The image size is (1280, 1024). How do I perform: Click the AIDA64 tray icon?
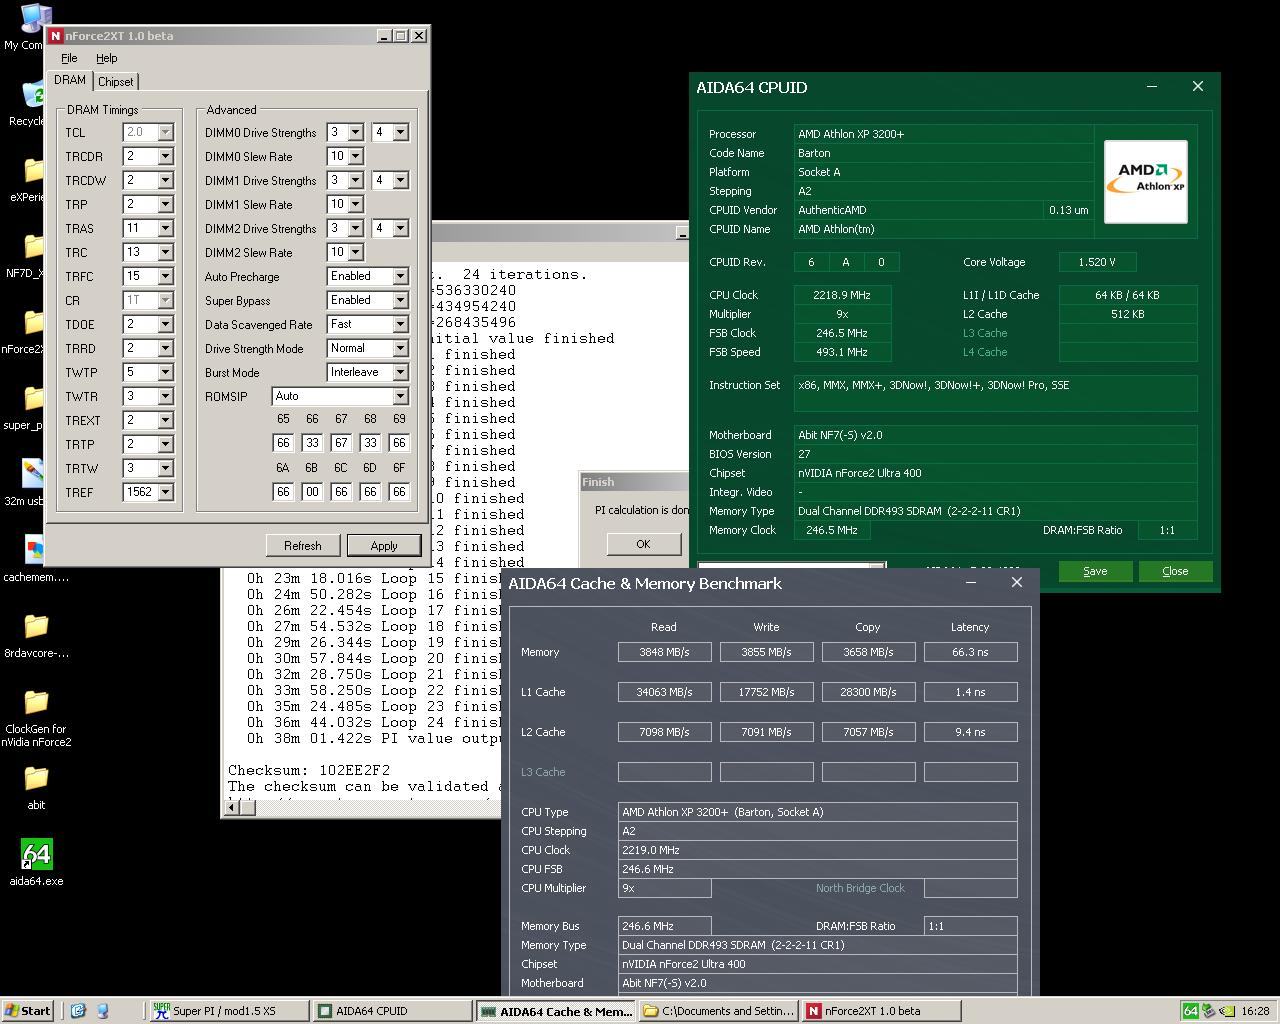[1190, 1011]
